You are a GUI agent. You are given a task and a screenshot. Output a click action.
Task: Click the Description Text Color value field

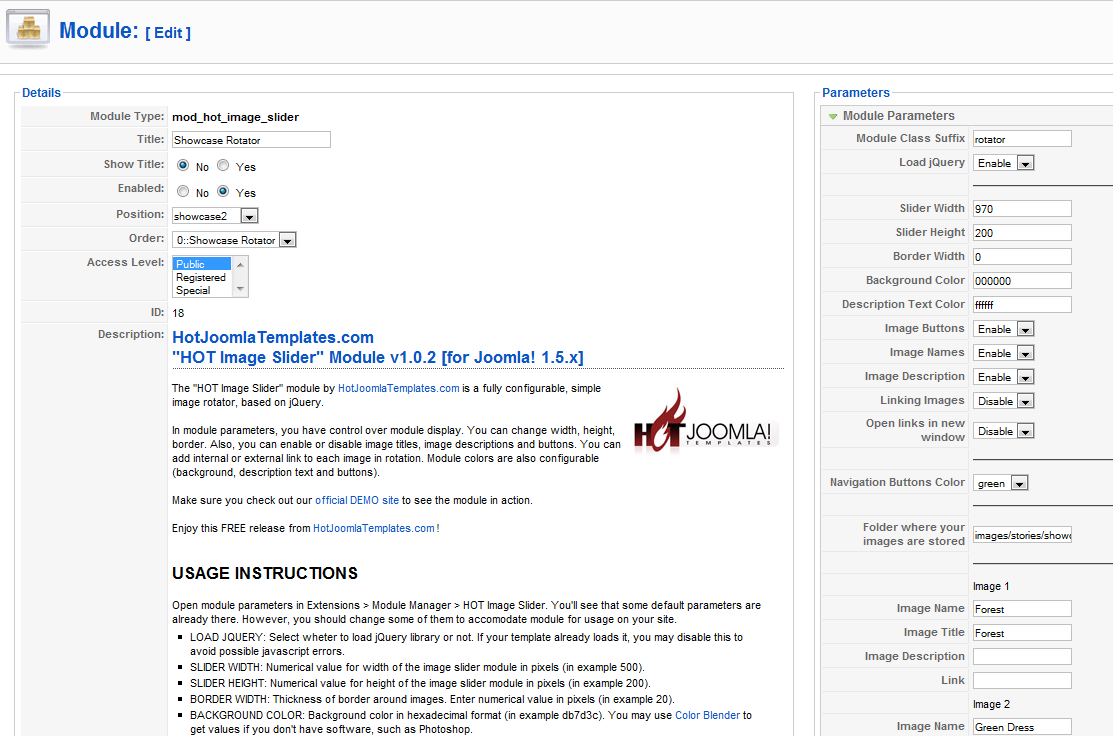[1022, 305]
